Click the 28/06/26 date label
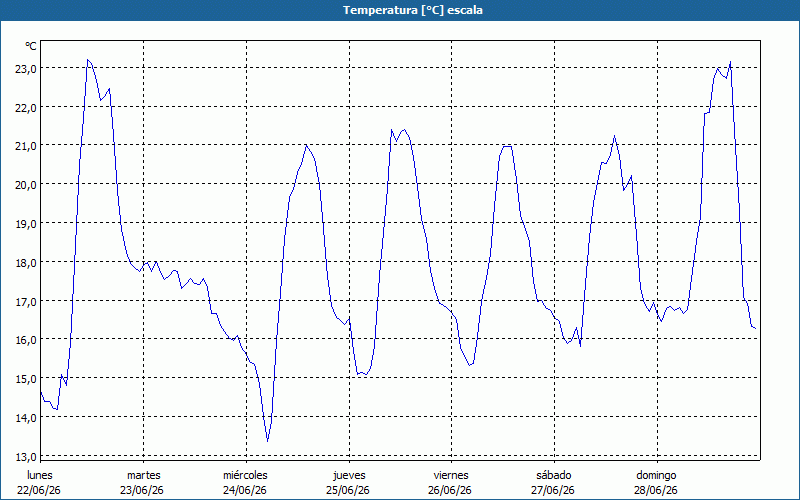 pos(656,490)
